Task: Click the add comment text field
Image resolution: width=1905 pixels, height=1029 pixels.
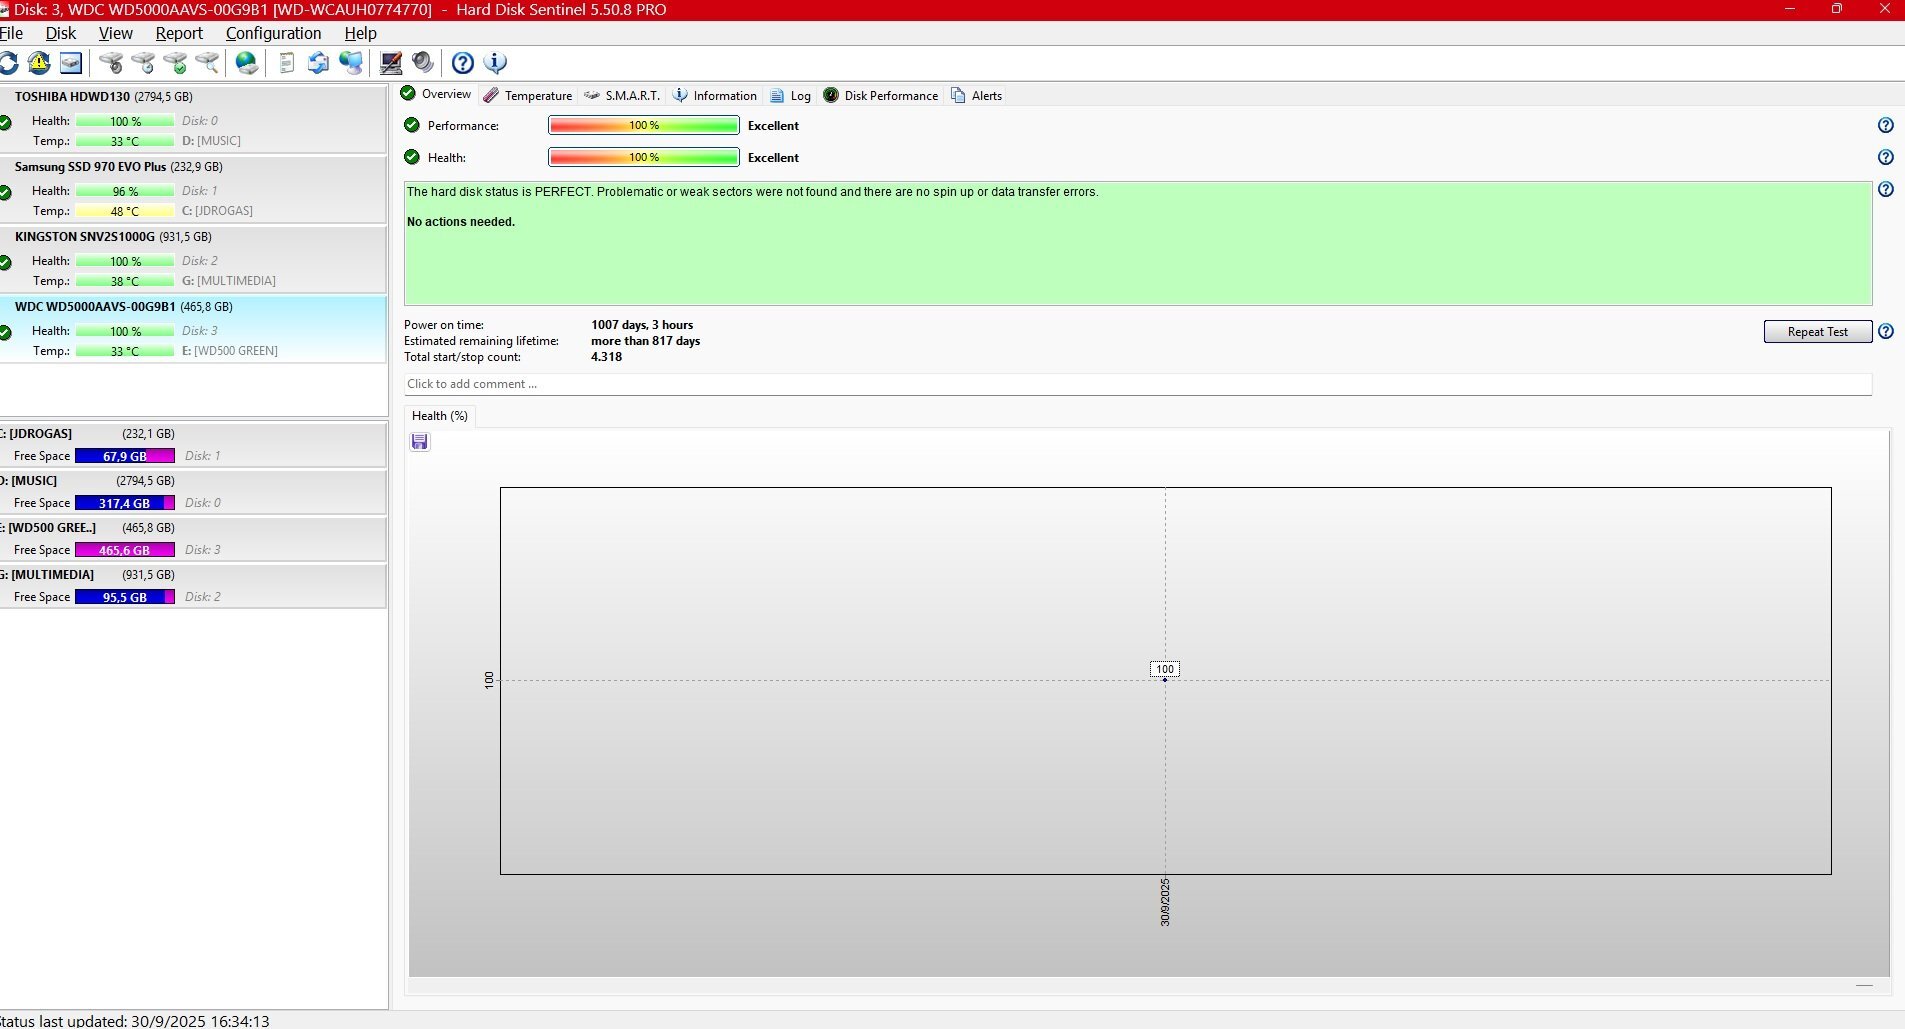Action: tap(1136, 384)
